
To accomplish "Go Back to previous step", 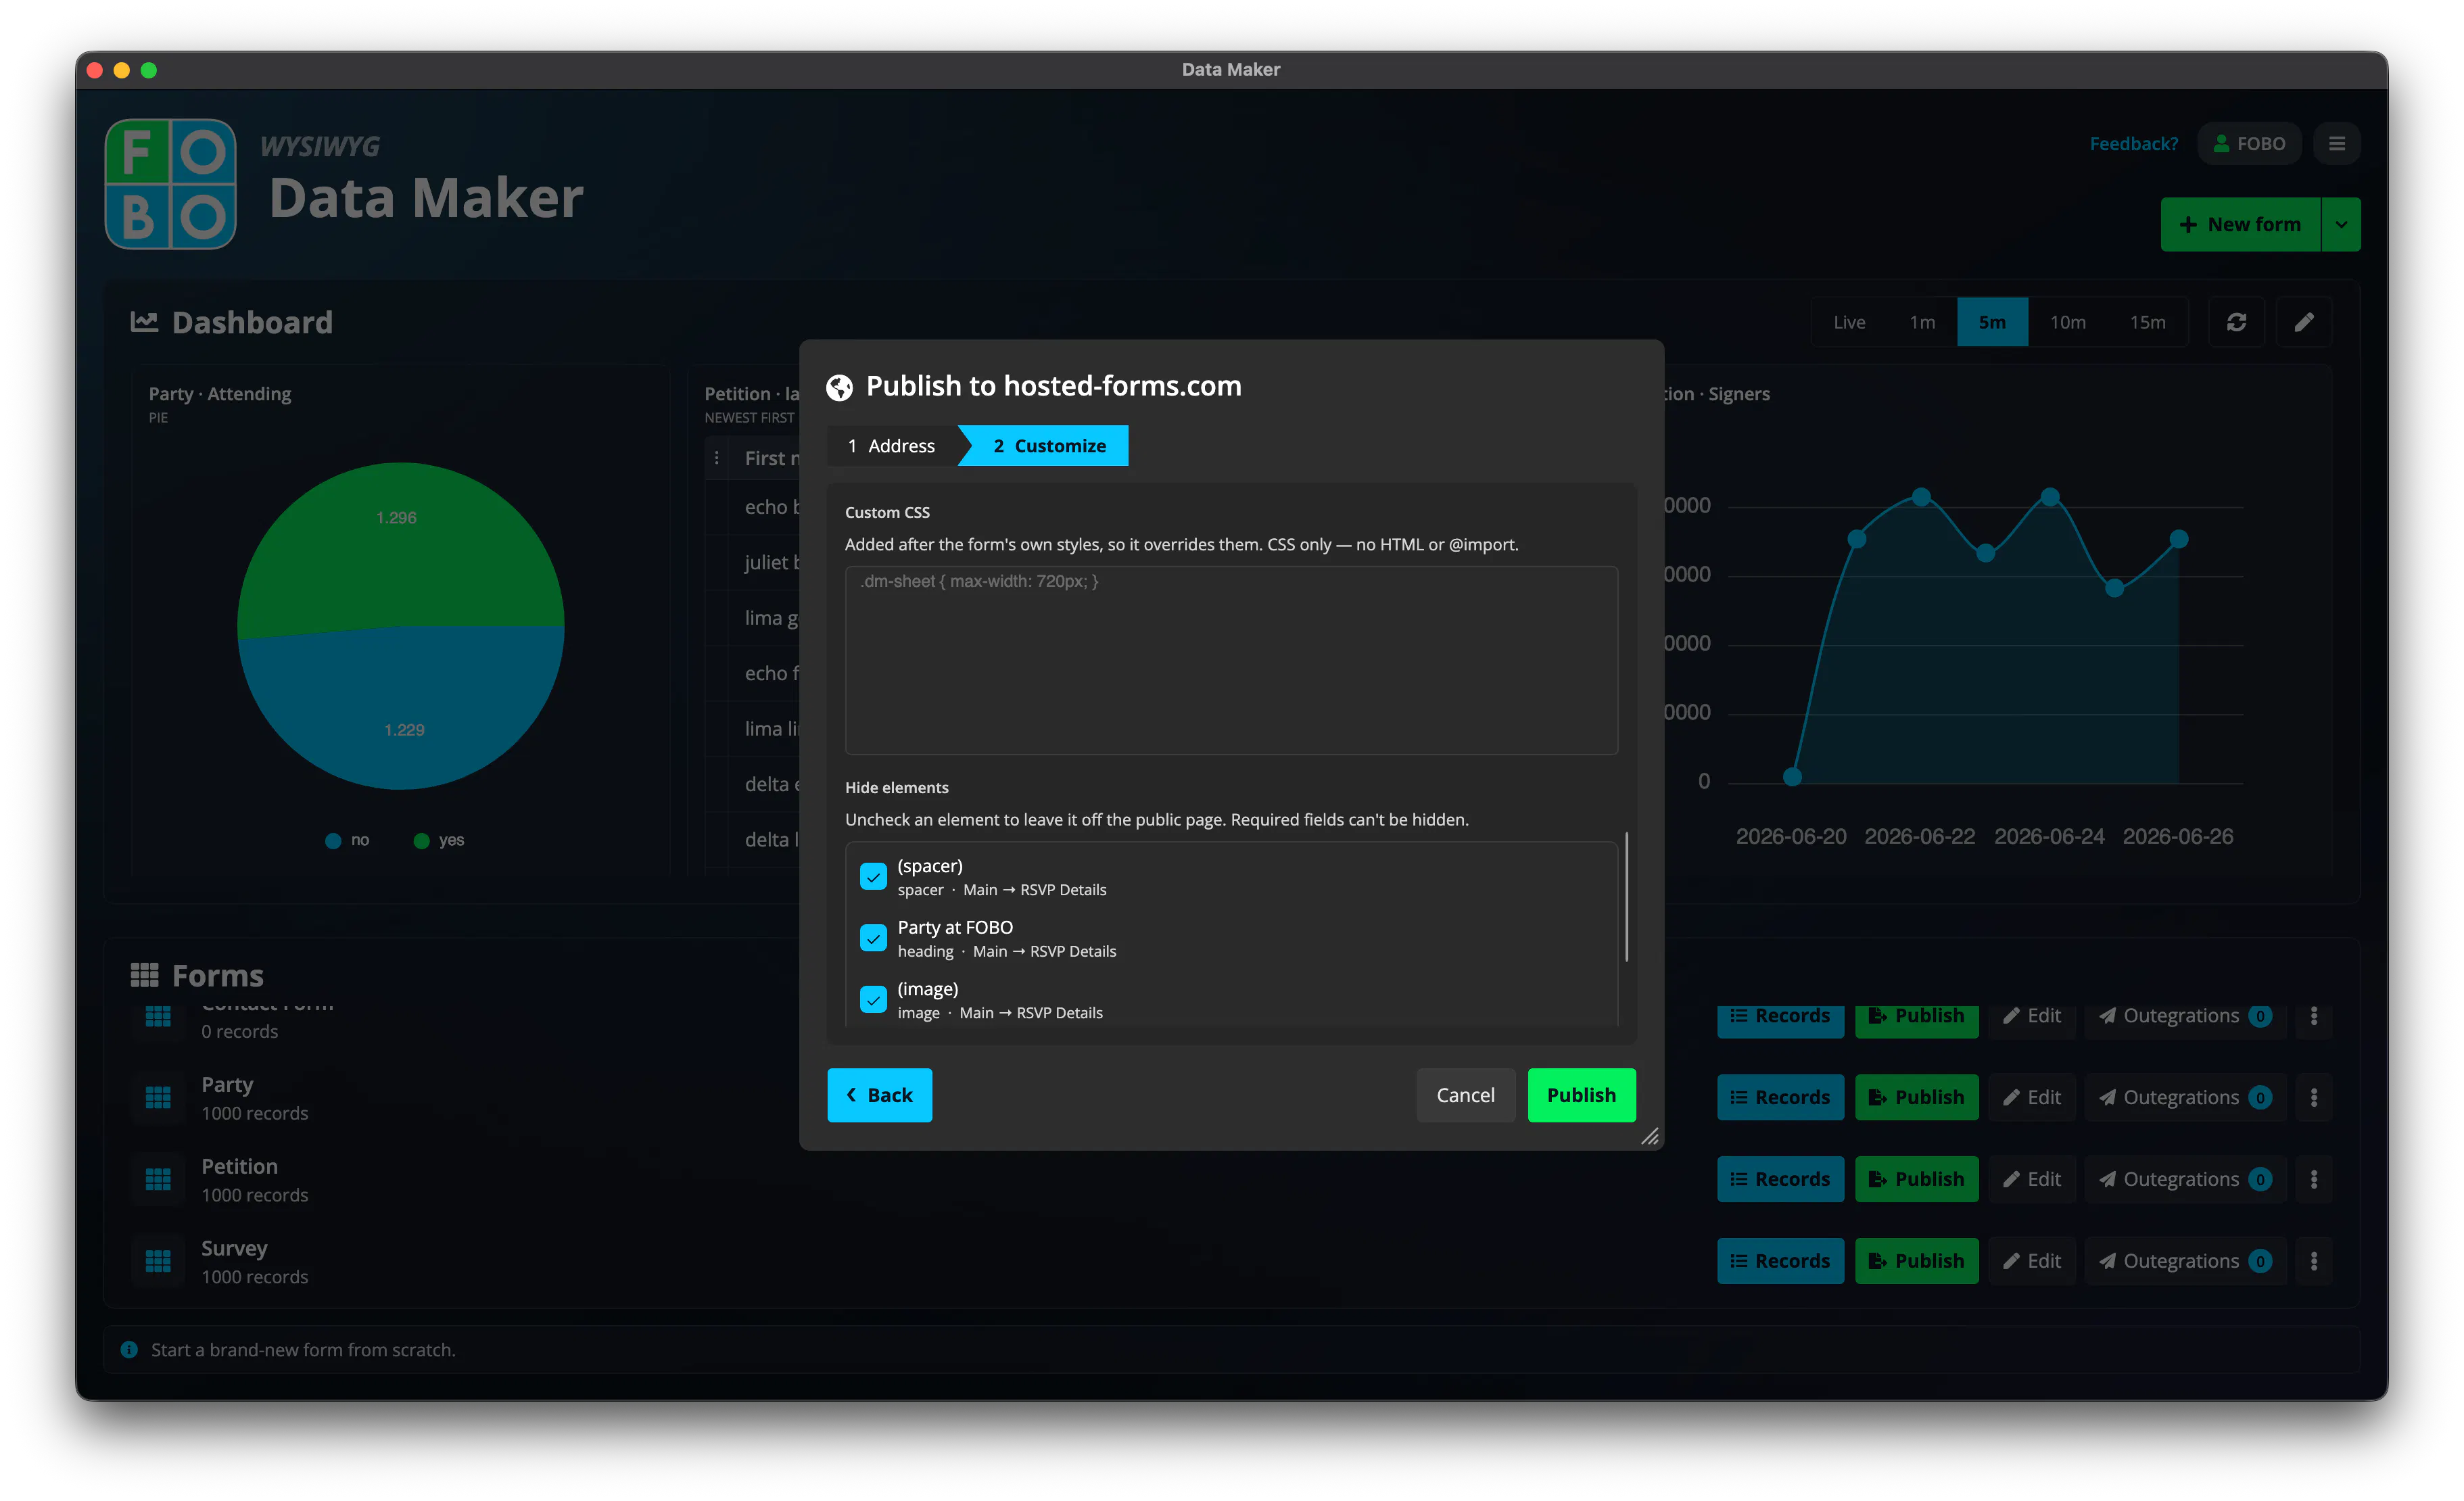I will pos(879,1095).
